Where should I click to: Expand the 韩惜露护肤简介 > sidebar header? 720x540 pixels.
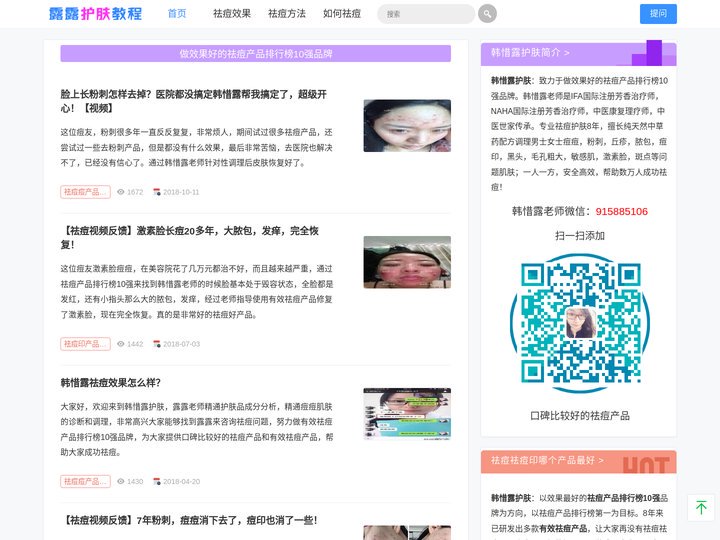[579, 53]
